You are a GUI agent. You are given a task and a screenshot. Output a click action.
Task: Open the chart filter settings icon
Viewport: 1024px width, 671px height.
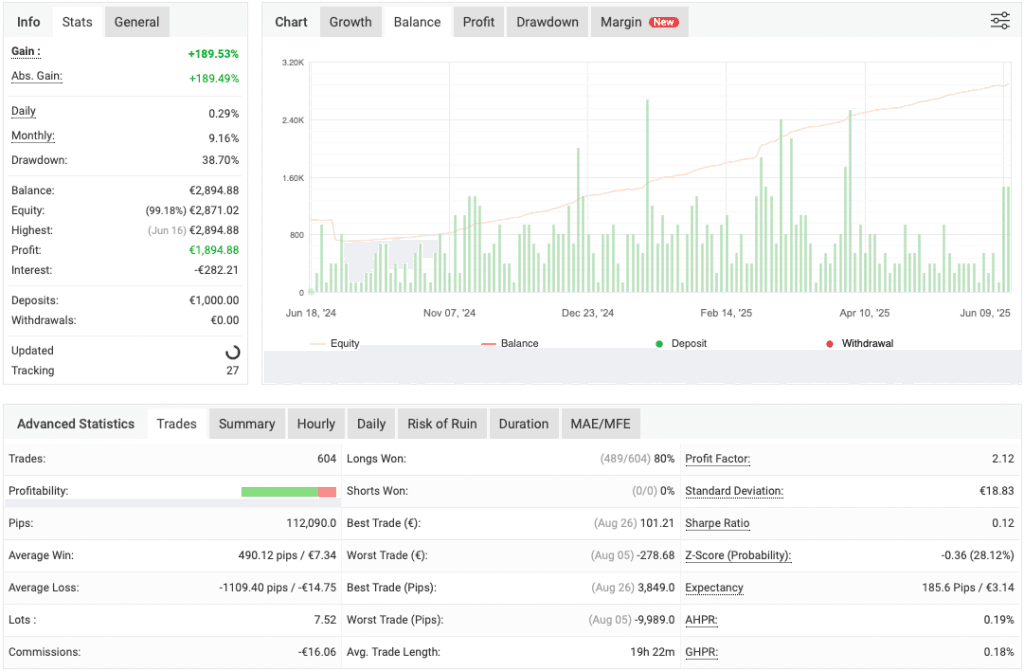(x=999, y=20)
